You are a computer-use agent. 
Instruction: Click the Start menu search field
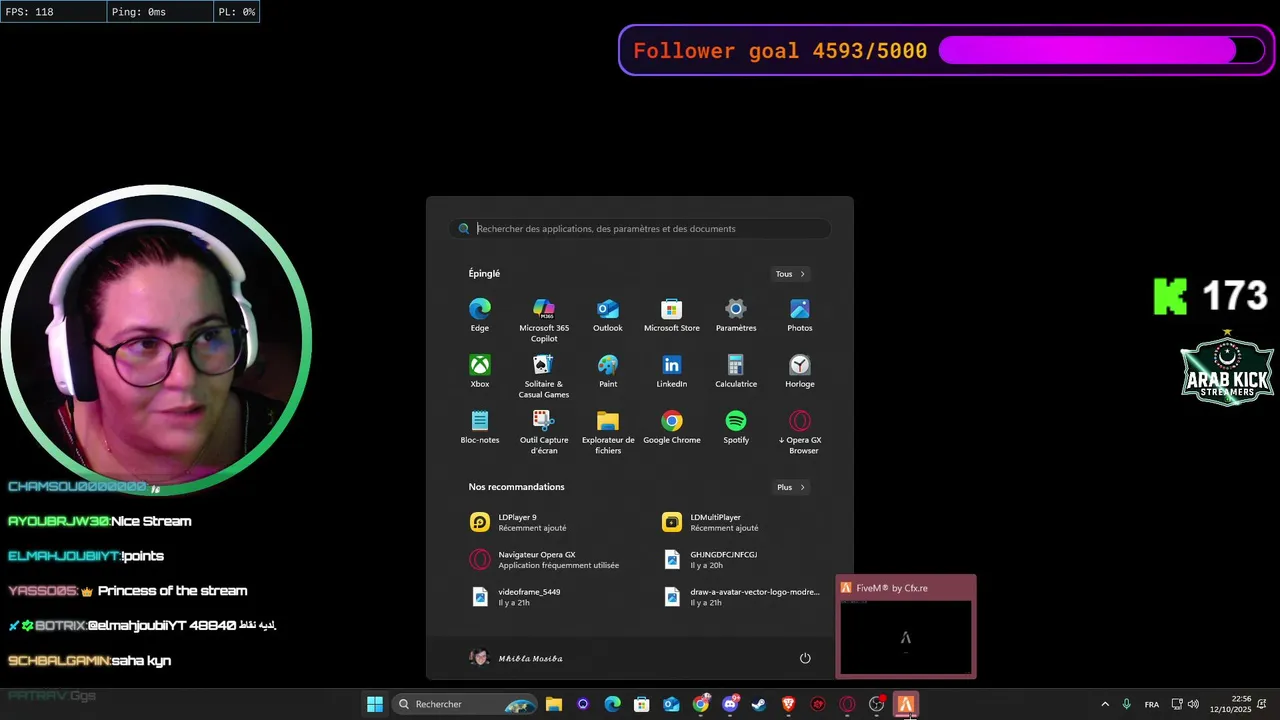(x=640, y=229)
